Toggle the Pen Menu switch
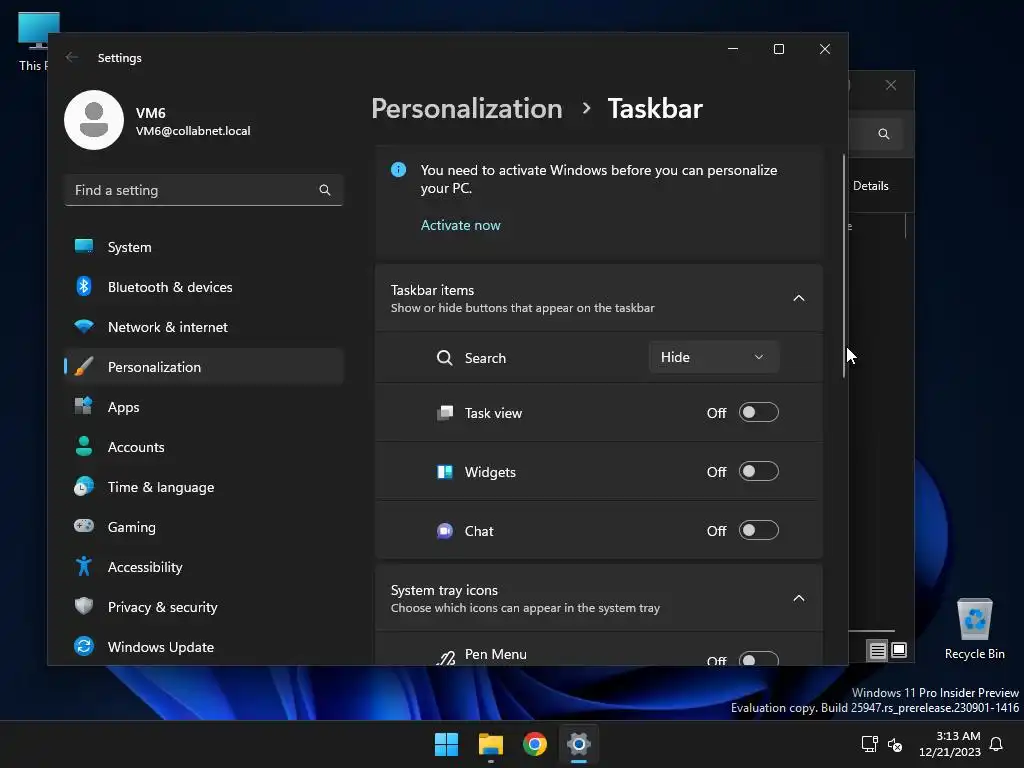Image resolution: width=1024 pixels, height=768 pixels. coord(759,658)
